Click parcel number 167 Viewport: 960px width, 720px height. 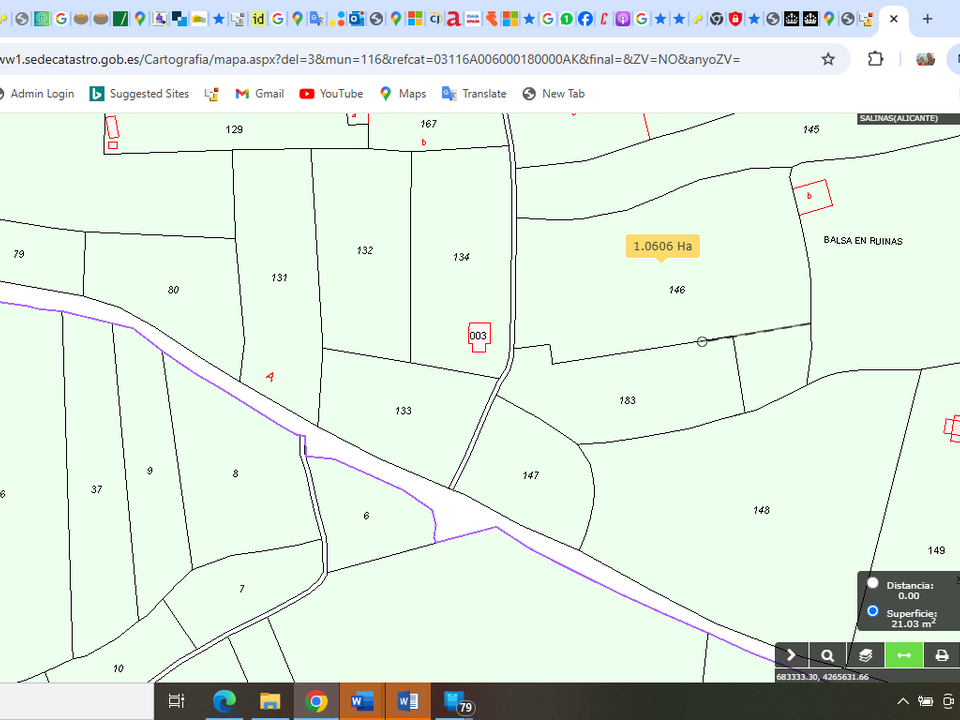pos(429,124)
